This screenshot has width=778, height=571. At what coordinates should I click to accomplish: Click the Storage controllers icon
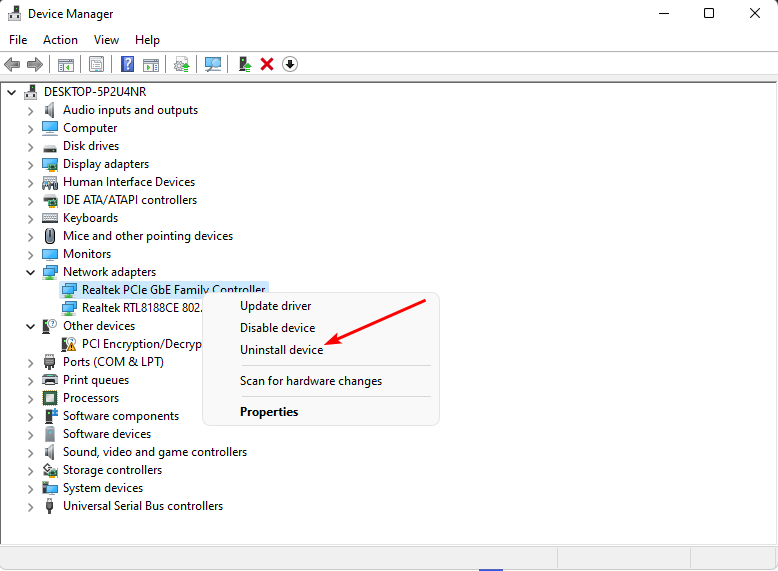(x=50, y=470)
